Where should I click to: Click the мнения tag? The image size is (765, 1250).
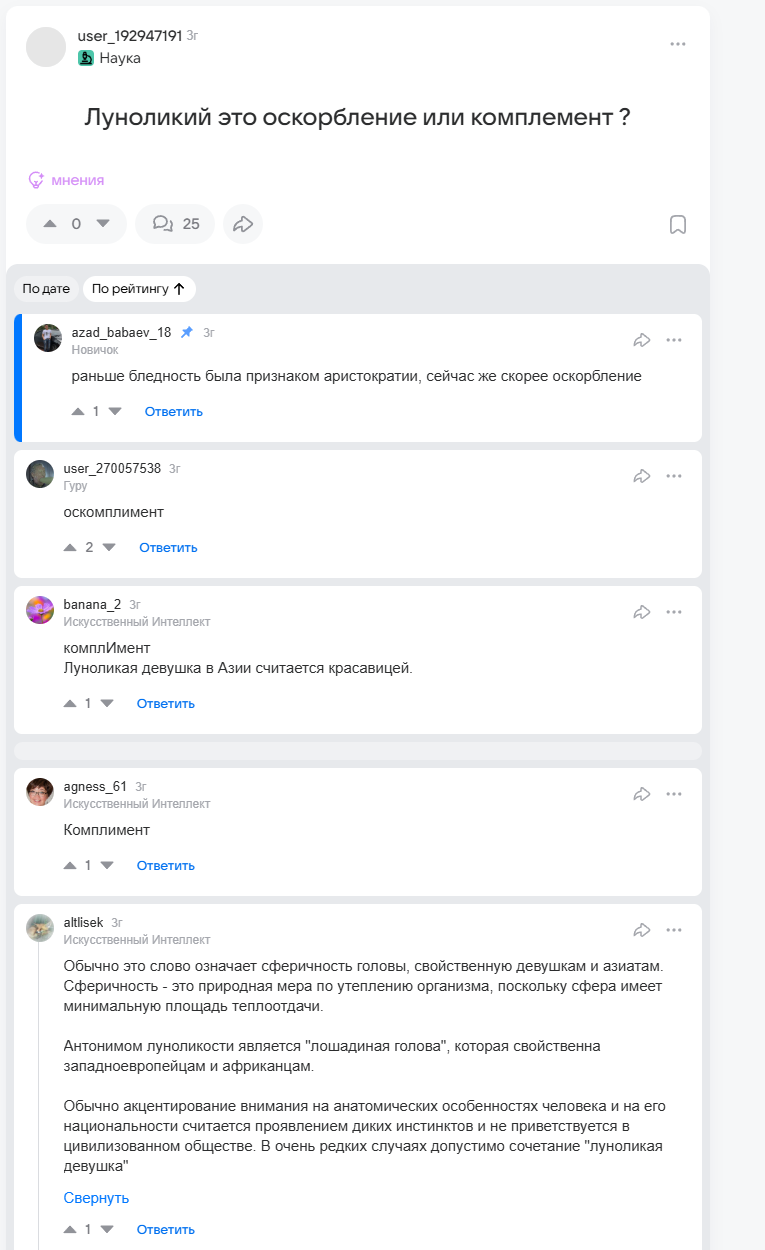[66, 180]
